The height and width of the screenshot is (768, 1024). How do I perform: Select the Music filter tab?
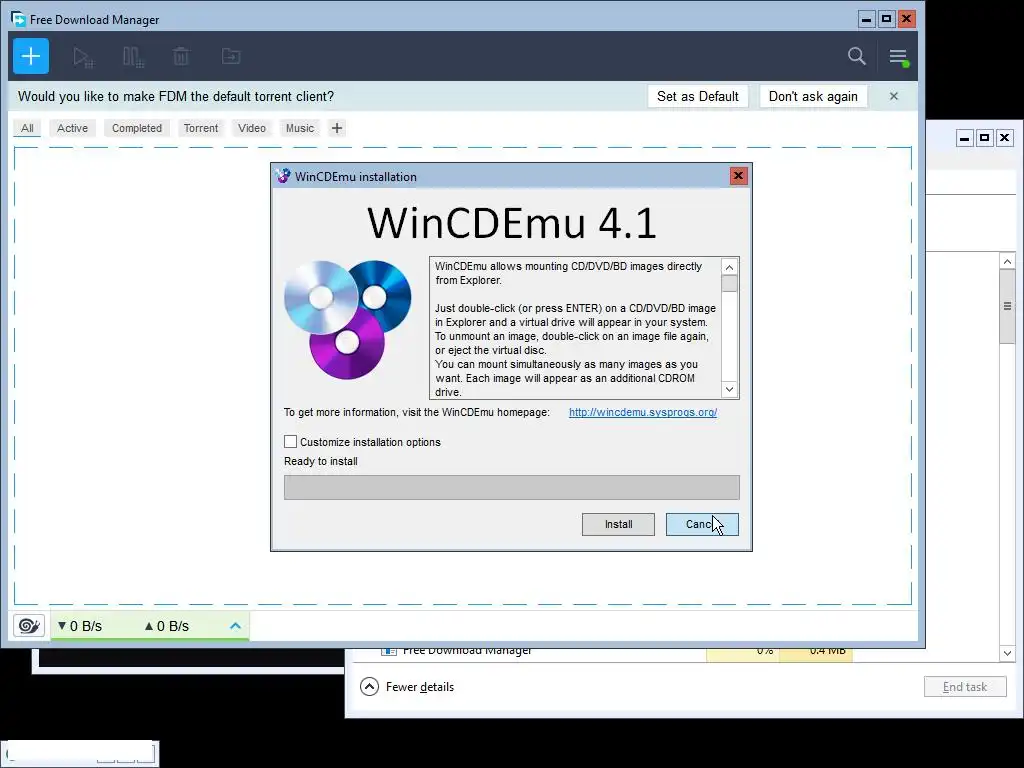(300, 128)
